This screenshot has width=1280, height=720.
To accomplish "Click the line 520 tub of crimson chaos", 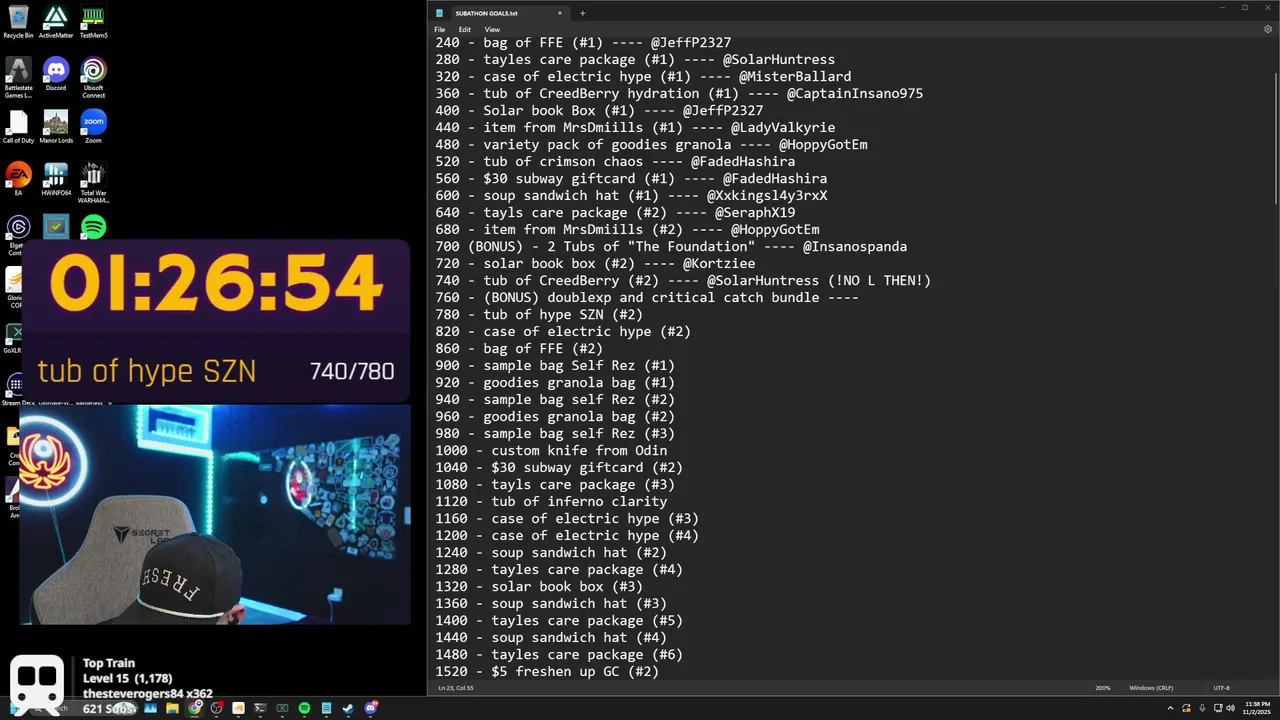I will (615, 162).
